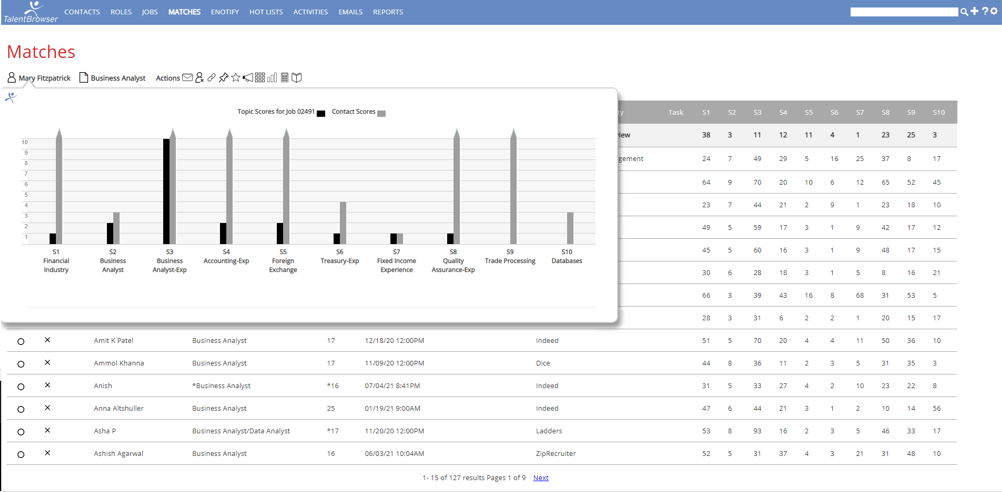Select the radio button for Ashish Agarwal

tap(21, 454)
